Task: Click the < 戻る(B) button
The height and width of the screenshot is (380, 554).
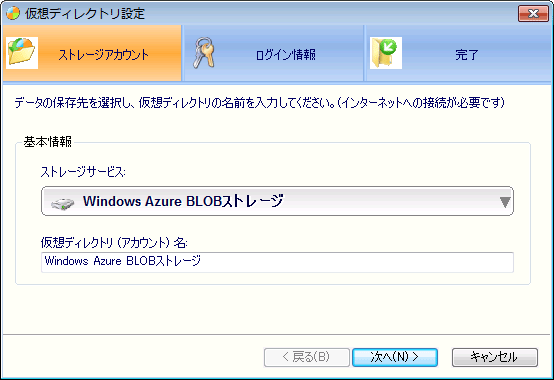Action: click(307, 357)
